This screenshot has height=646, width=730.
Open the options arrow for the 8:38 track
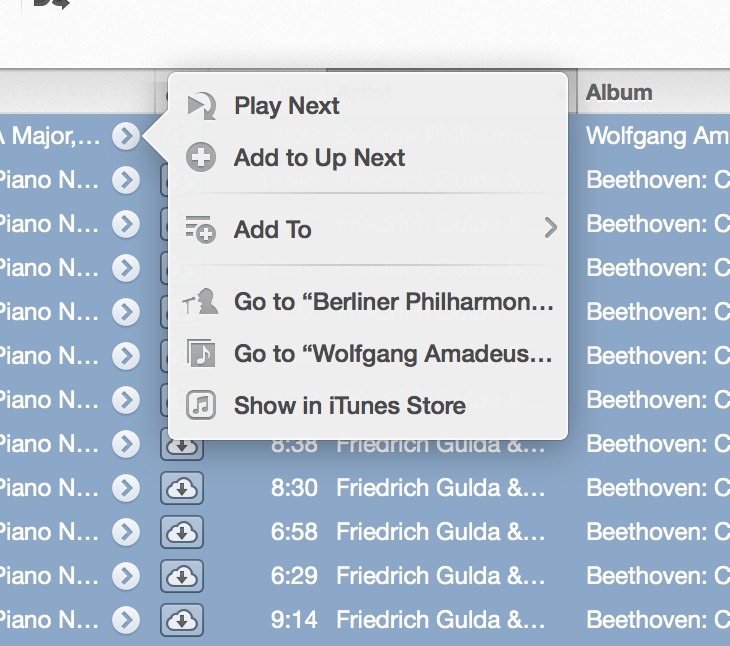(125, 444)
